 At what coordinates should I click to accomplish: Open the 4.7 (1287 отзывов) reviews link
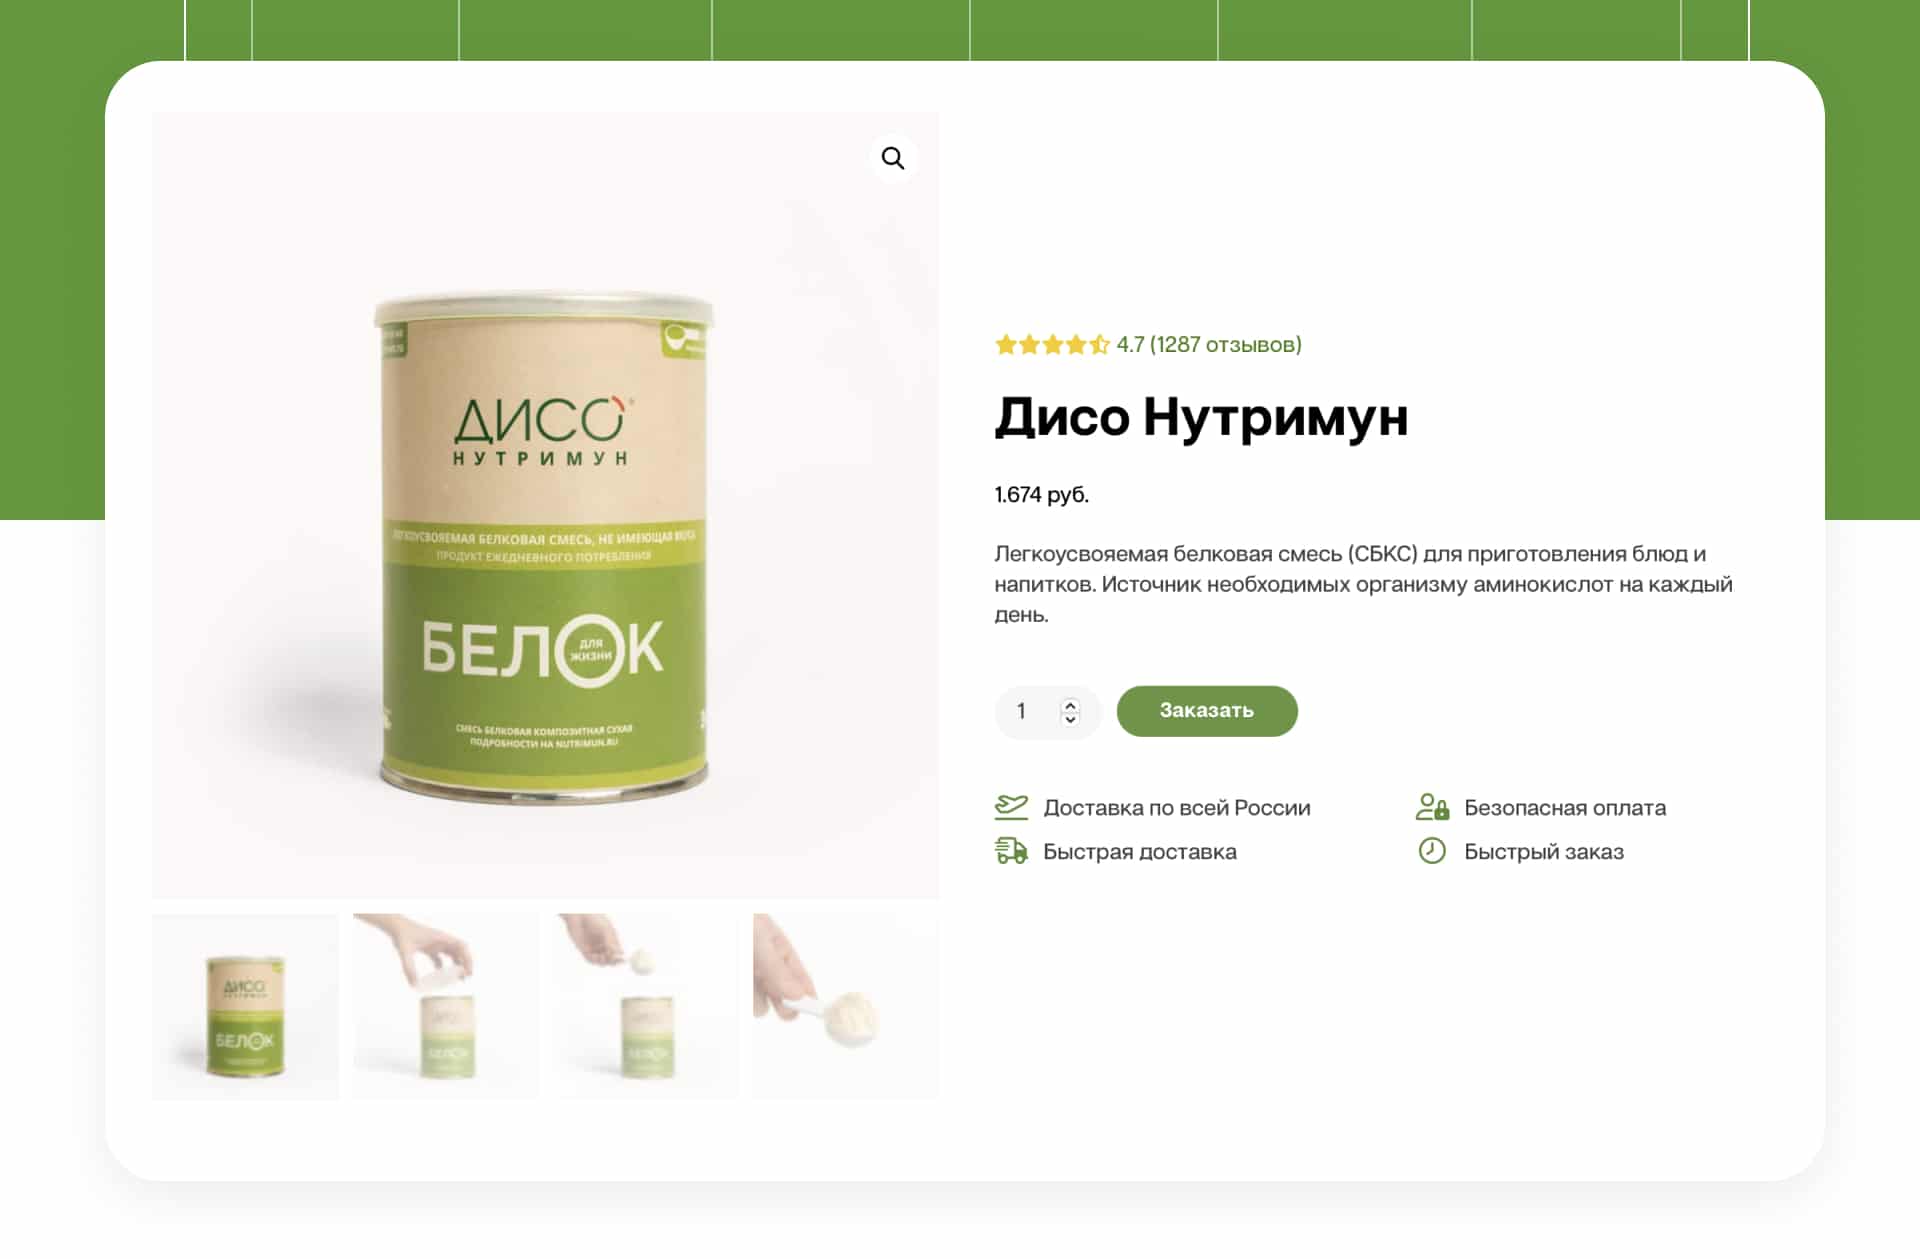coord(1209,345)
